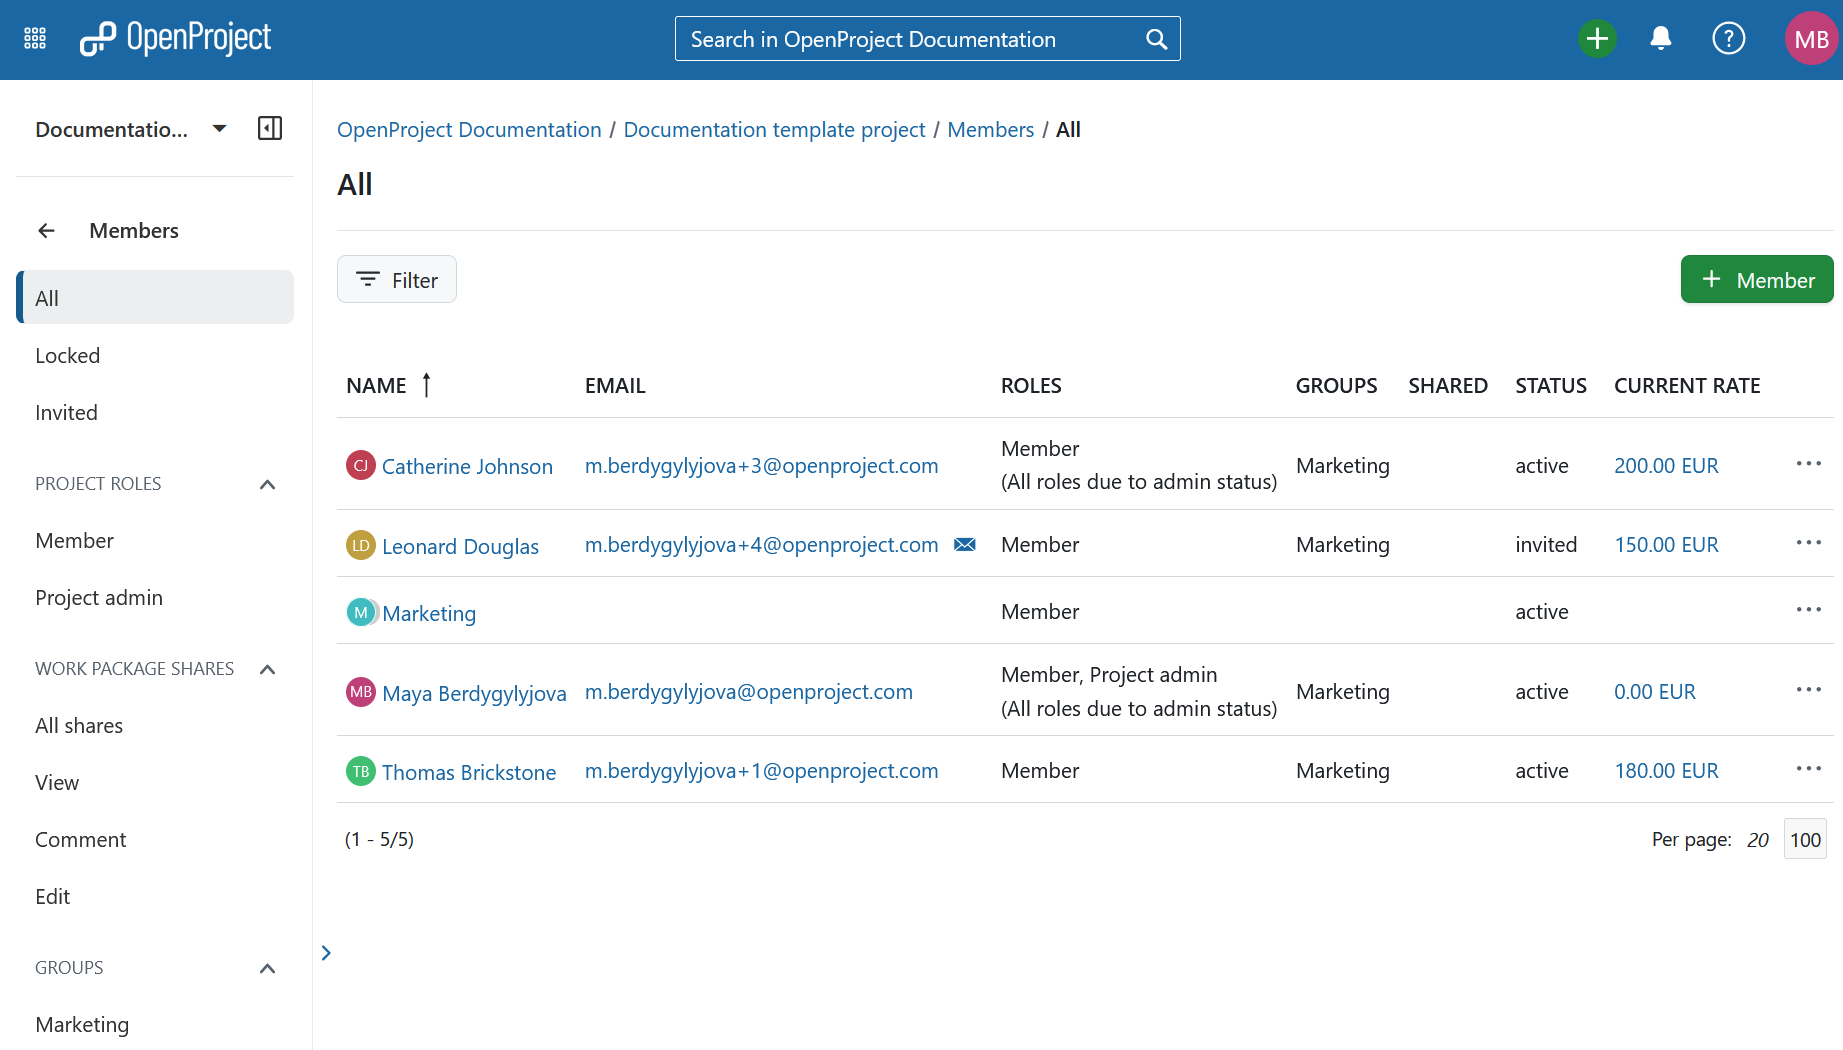
Task: Open the notifications bell icon
Action: (1661, 38)
